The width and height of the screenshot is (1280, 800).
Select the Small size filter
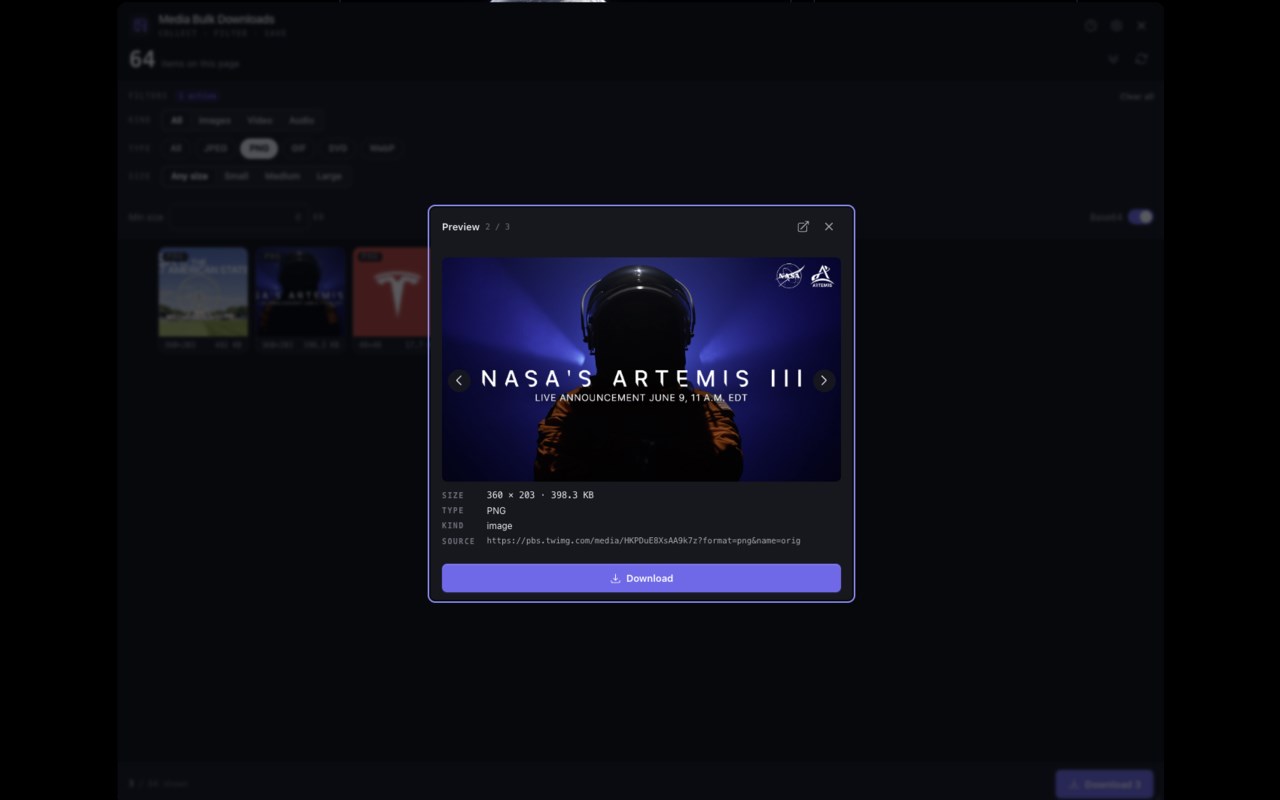tap(236, 176)
